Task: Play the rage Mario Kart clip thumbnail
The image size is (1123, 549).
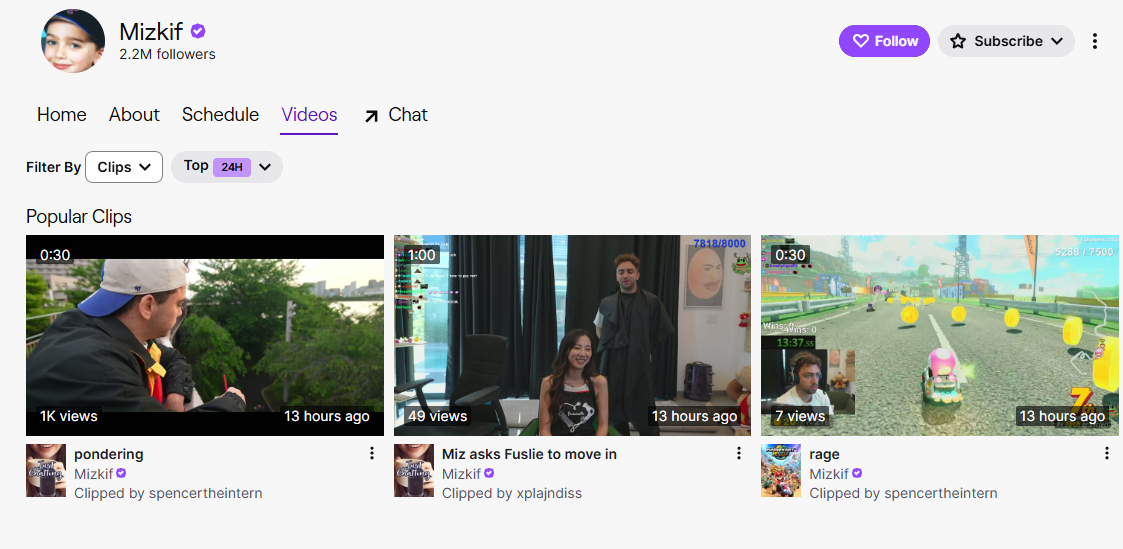Action: pos(940,335)
